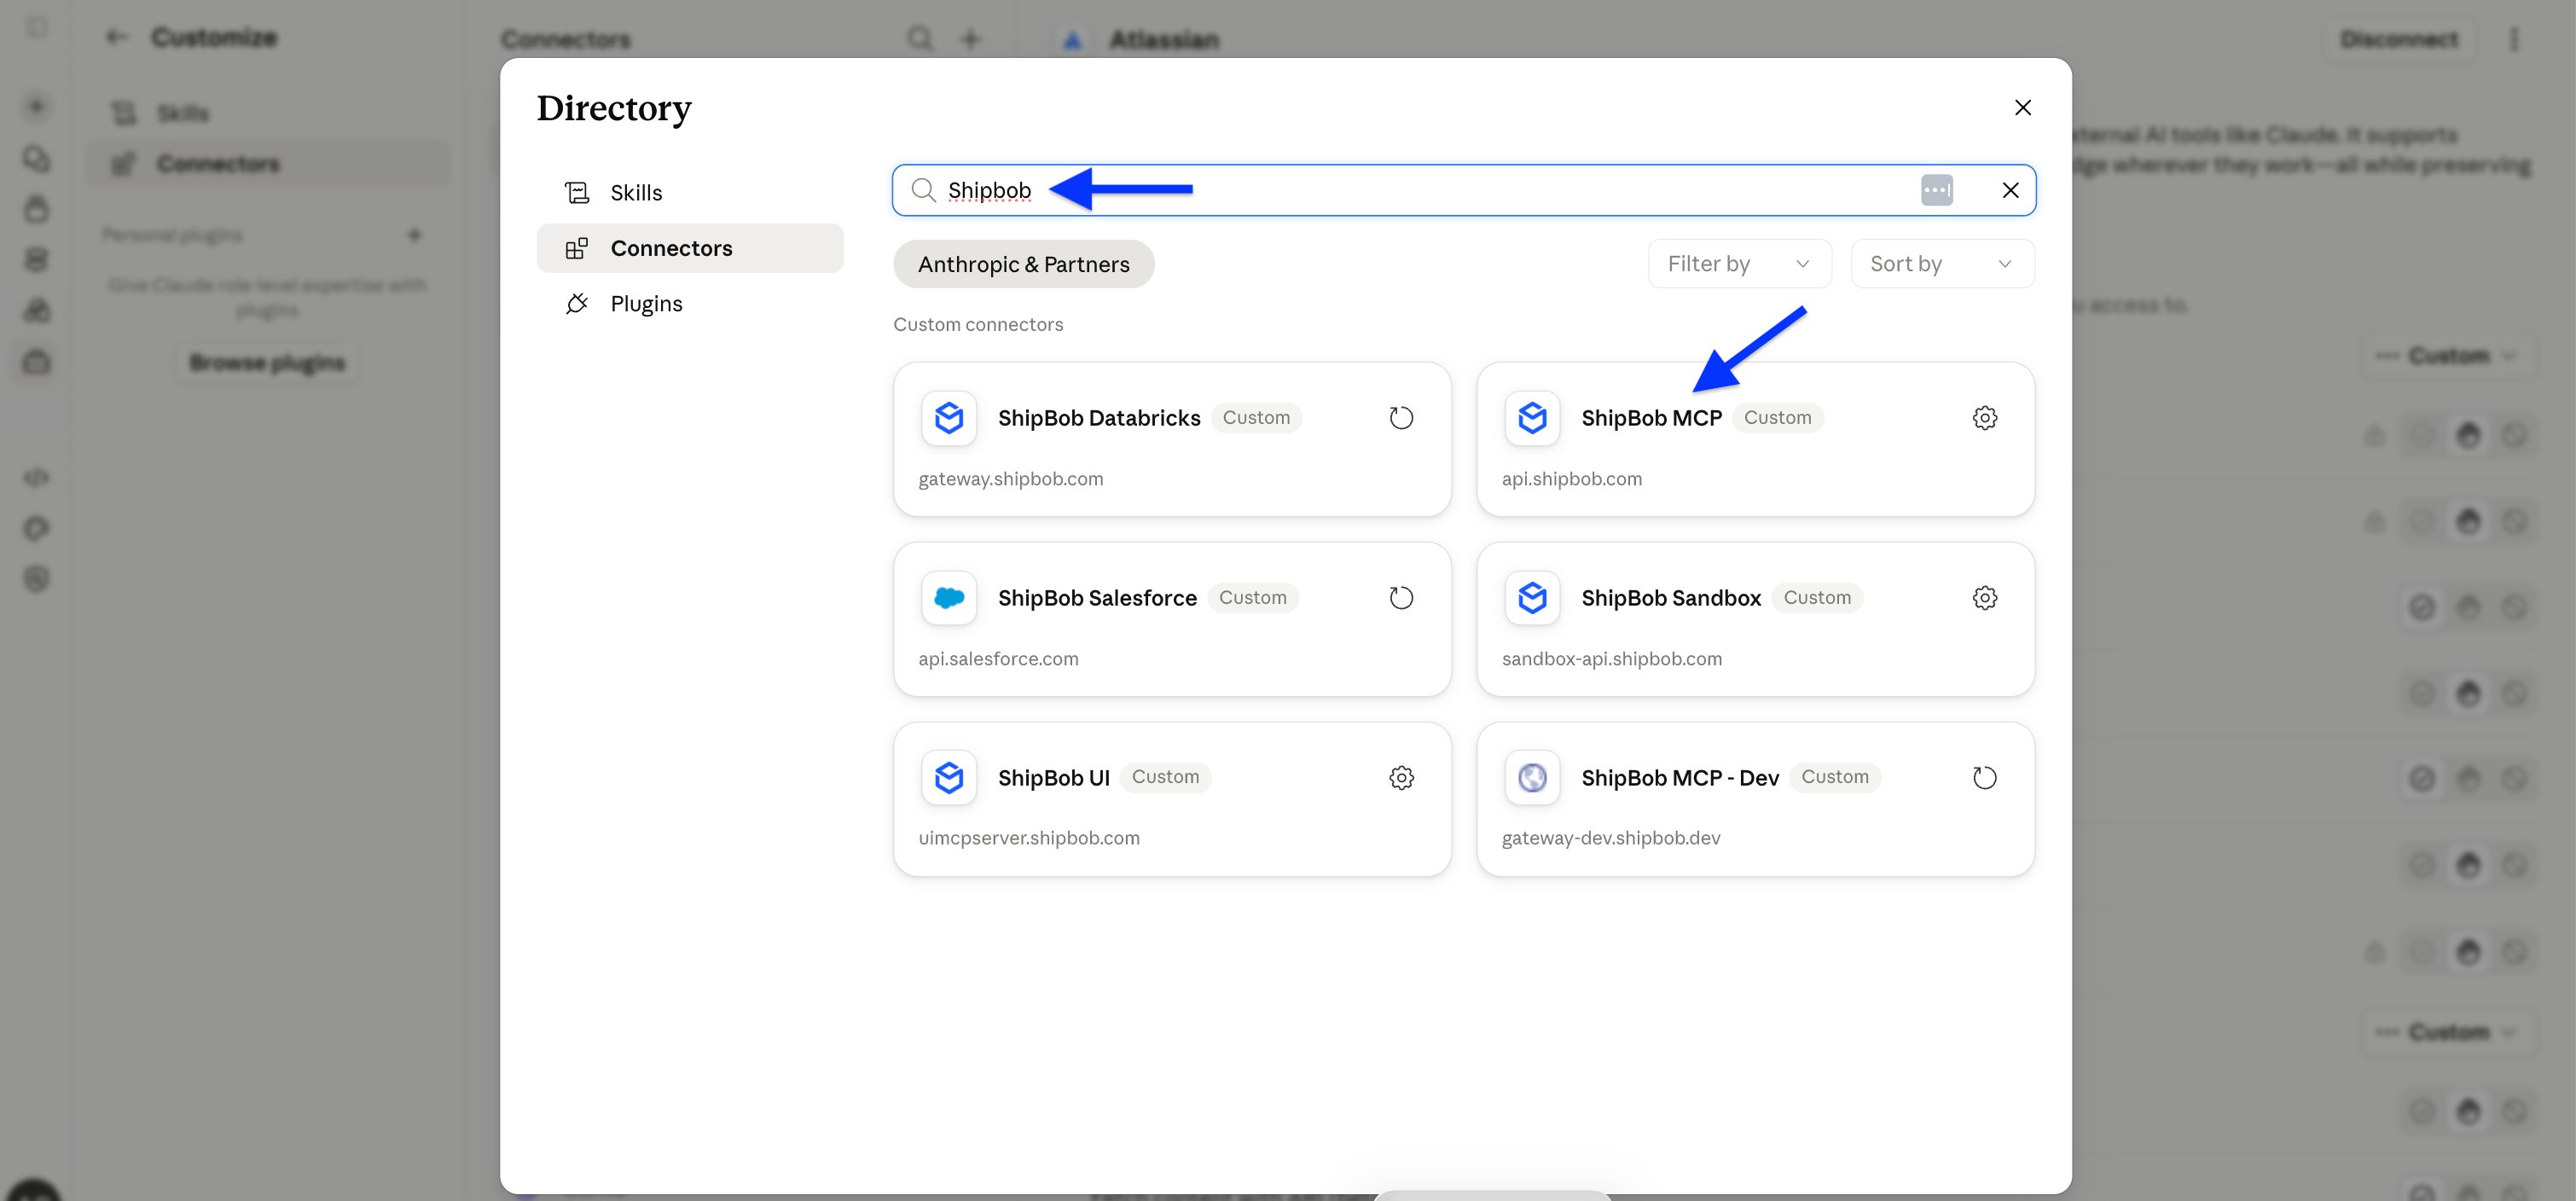
Task: Focus the Directory search field containing Shipbob
Action: tap(1464, 190)
